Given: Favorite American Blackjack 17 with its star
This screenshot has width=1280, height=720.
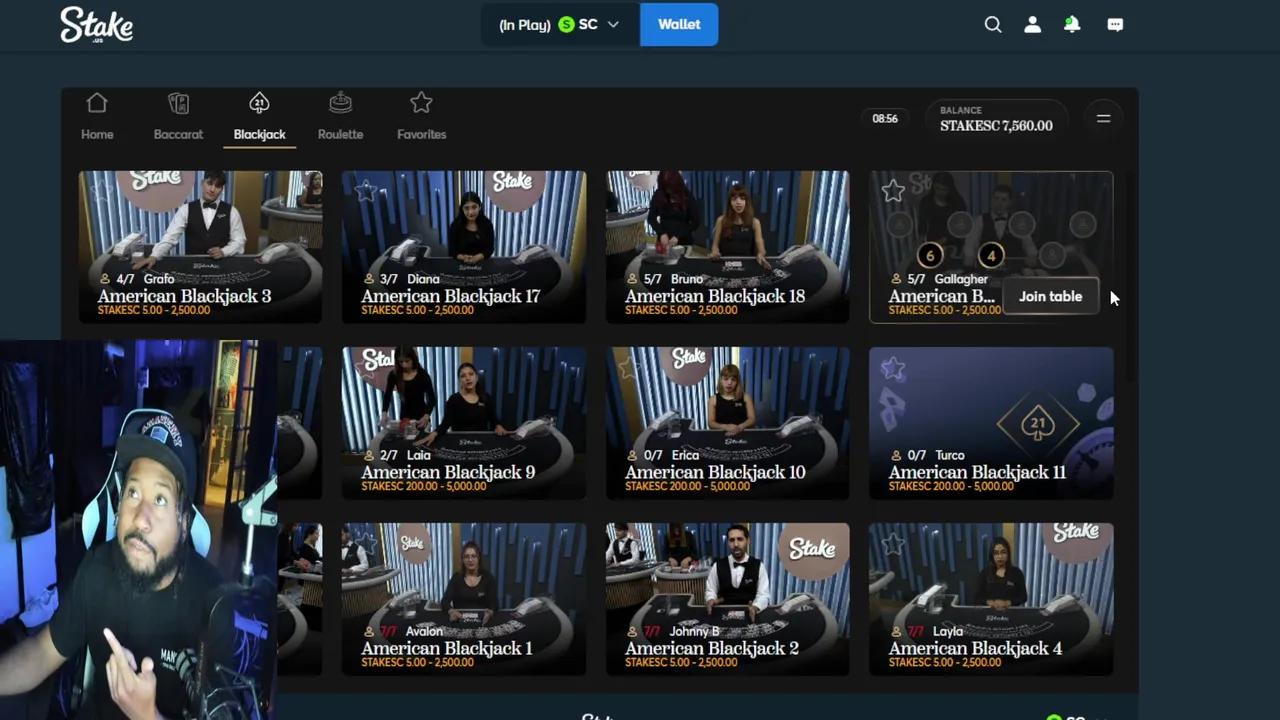Looking at the screenshot, I should tap(366, 190).
